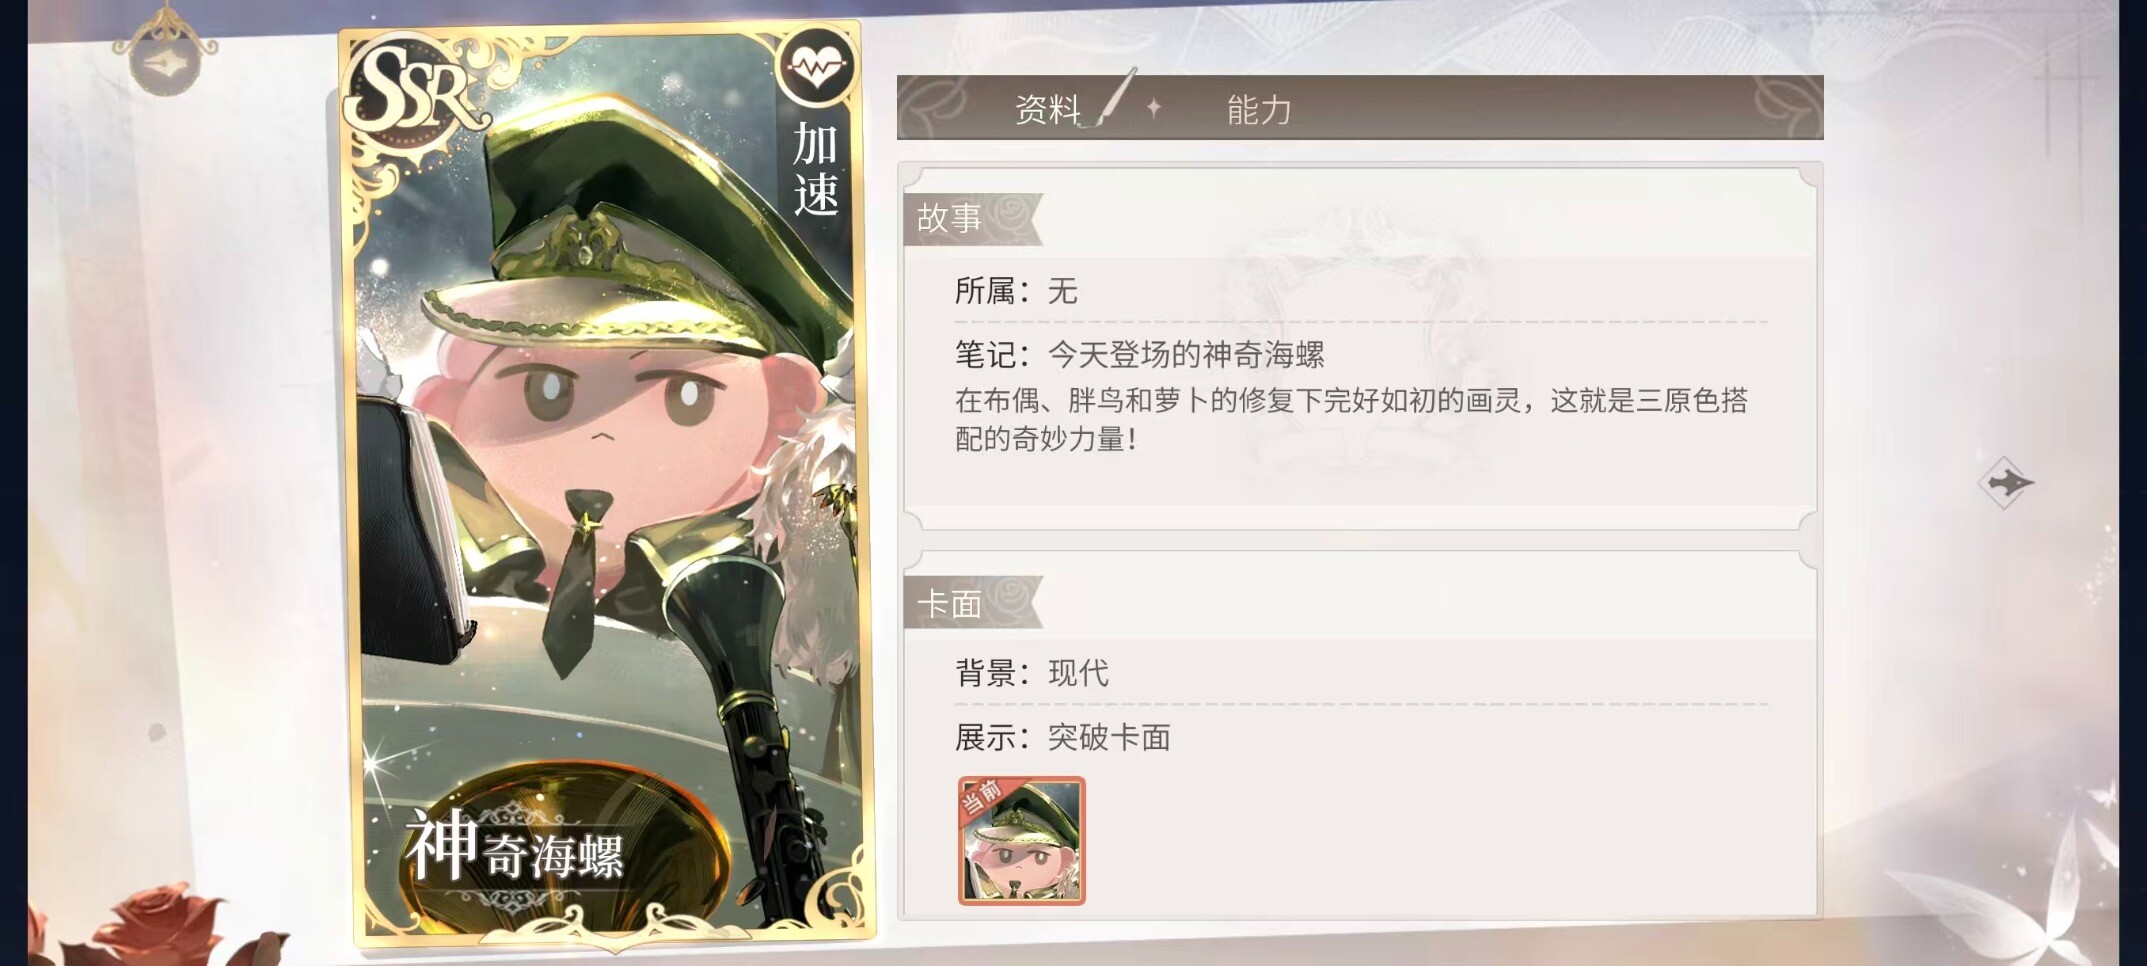Click the 笔记 title 今天登场的神奇海螺

pyautogui.click(x=1185, y=354)
